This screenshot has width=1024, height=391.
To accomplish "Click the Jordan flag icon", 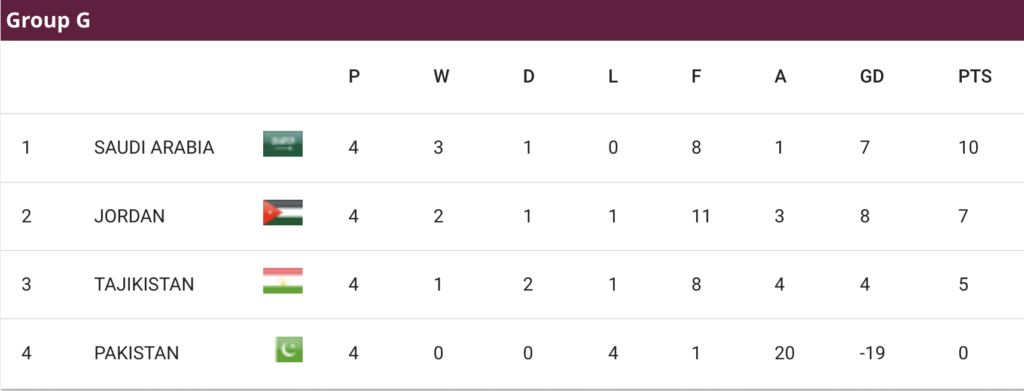I will pos(283,213).
